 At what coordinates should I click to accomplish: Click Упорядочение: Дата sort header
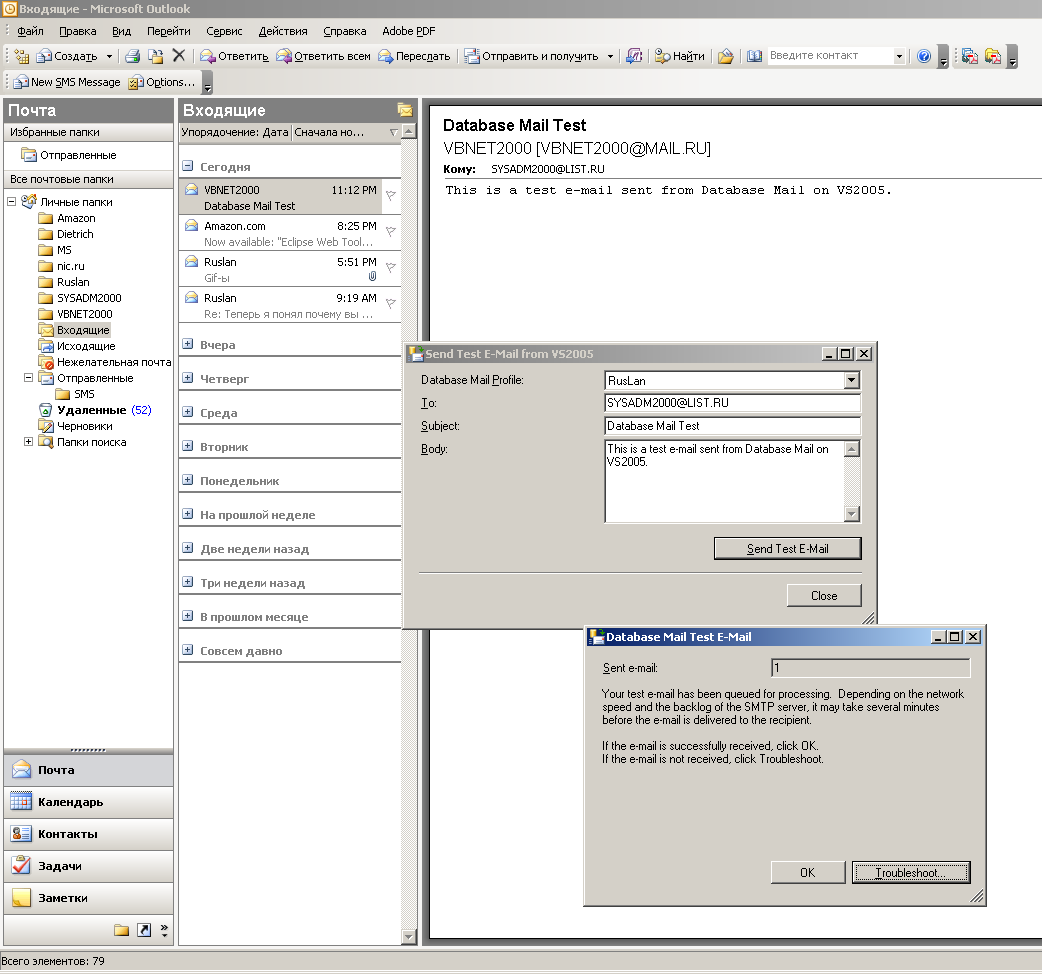235,132
